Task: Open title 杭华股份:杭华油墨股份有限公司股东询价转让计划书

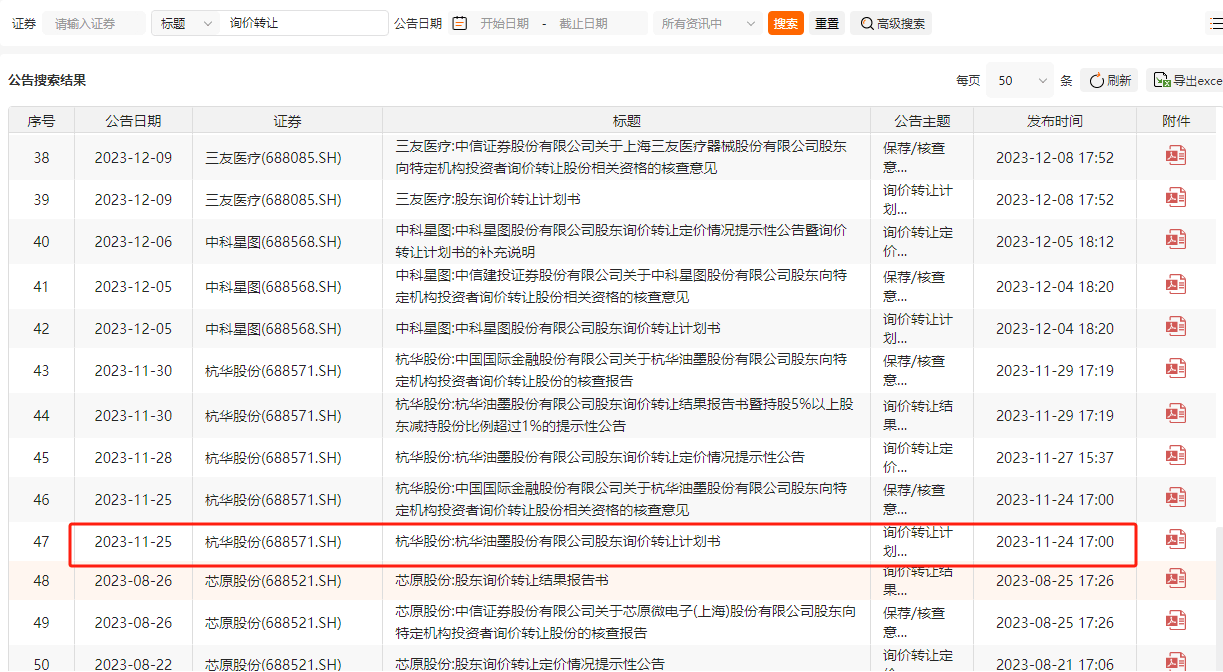Action: [558, 541]
